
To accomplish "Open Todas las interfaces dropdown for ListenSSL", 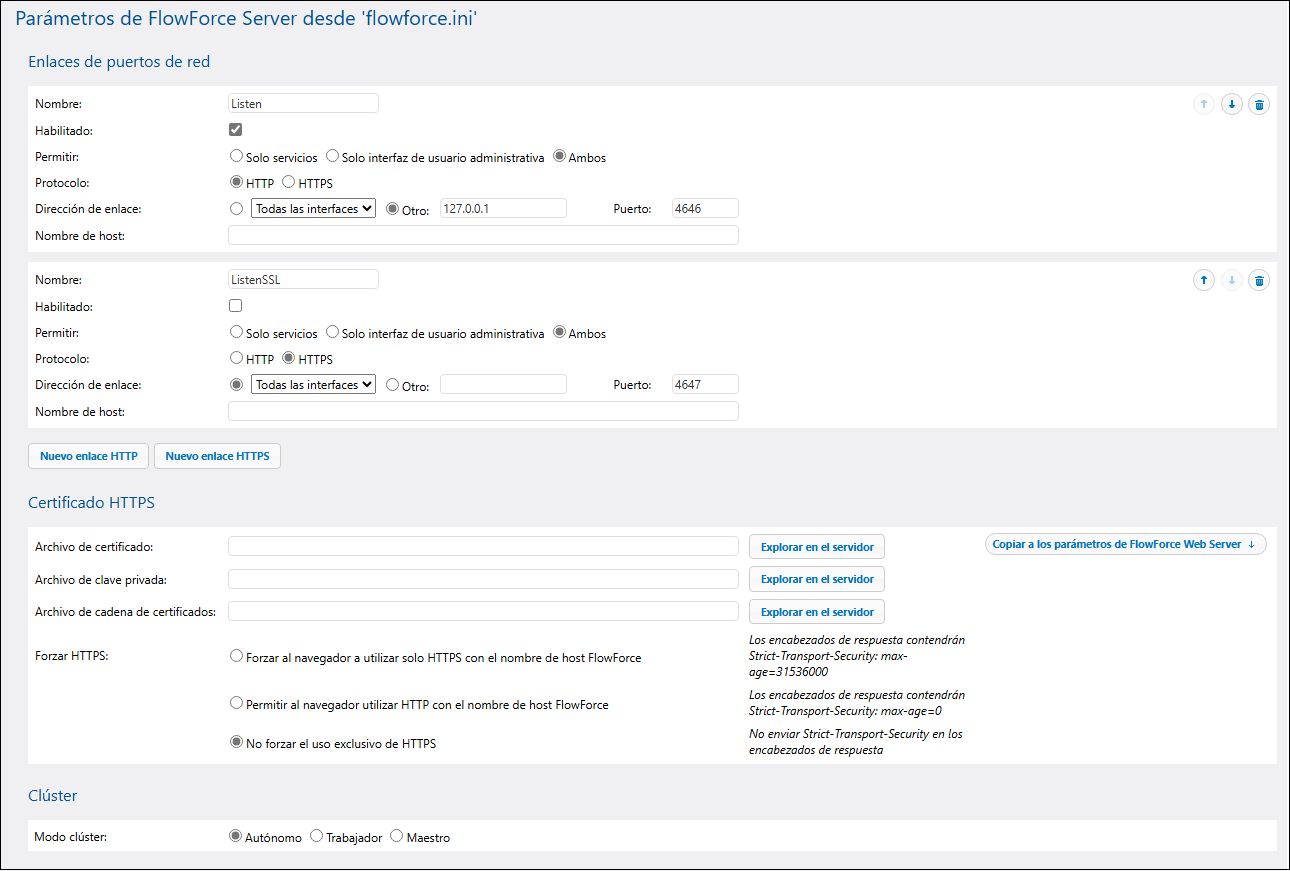I will (313, 385).
